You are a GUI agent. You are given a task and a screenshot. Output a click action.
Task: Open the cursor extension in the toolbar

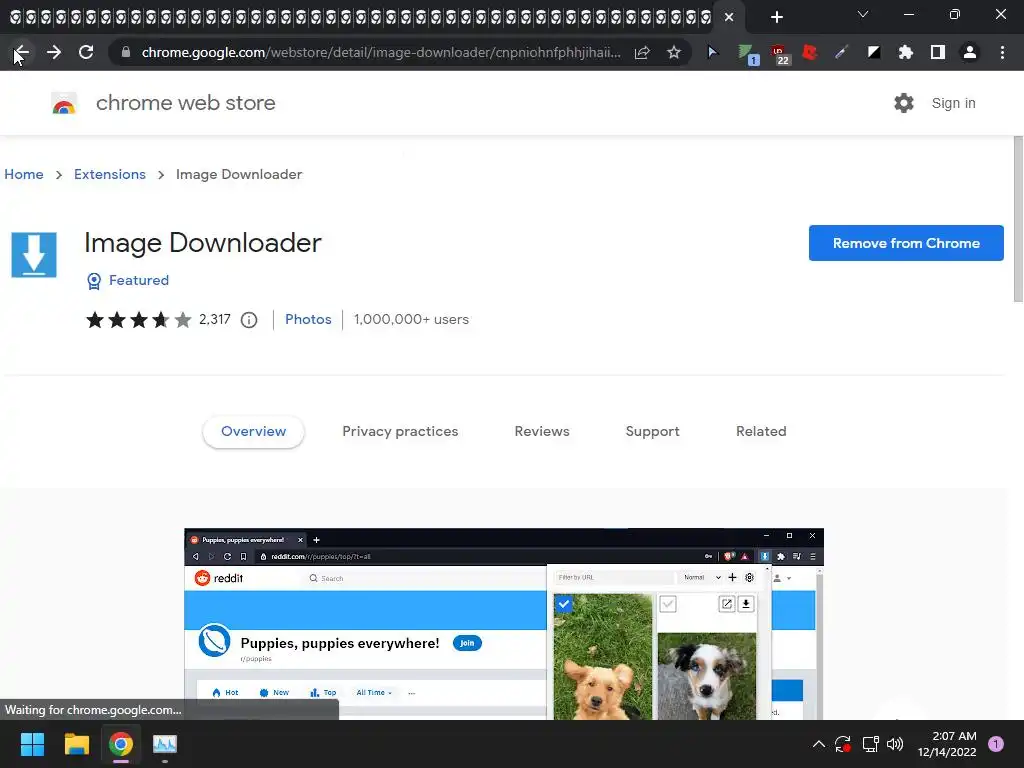[x=712, y=52]
